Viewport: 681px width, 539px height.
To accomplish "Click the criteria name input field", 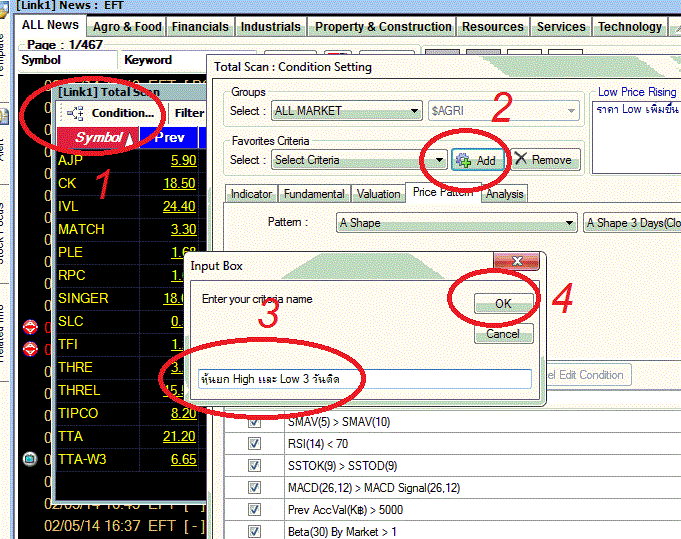I will click(x=364, y=379).
